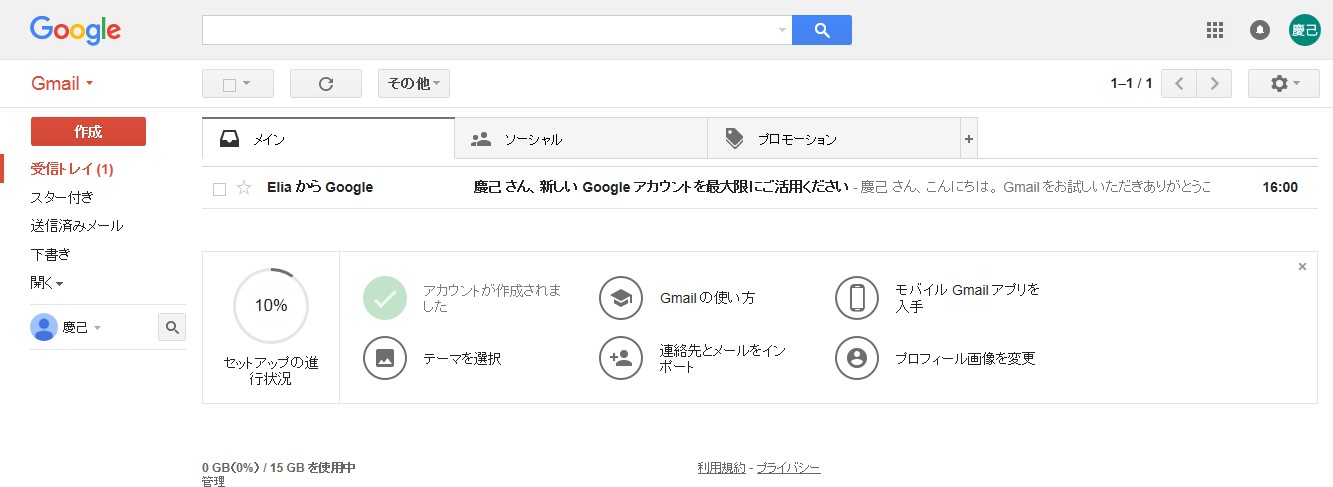
Task: Click the mobile Gmail app phone icon
Action: click(x=857, y=298)
